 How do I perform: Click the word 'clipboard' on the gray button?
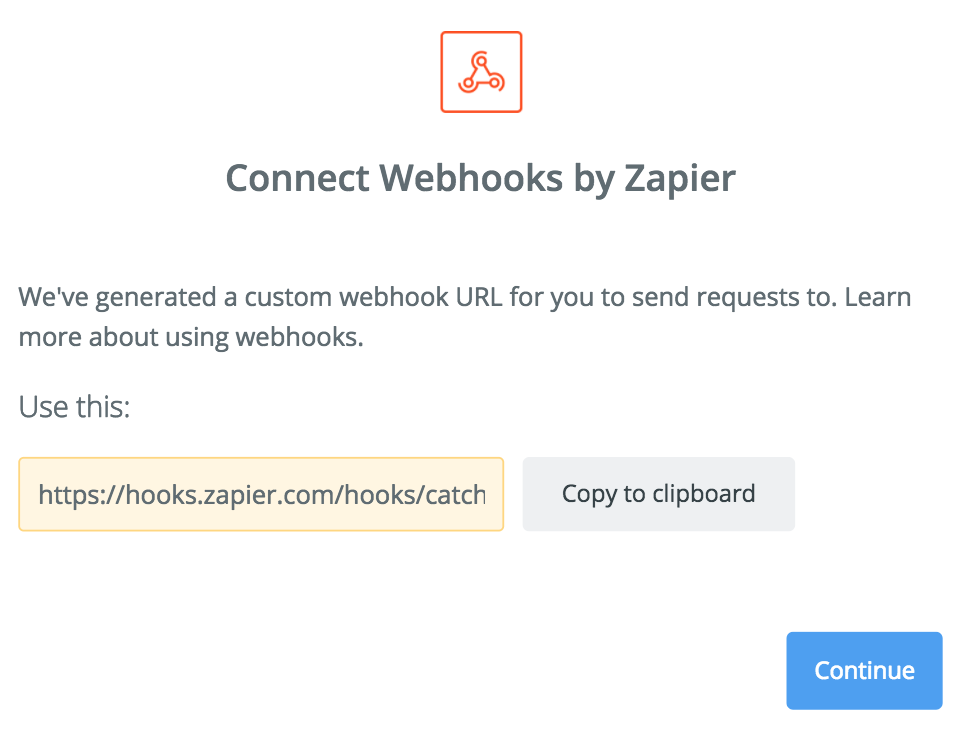point(704,493)
